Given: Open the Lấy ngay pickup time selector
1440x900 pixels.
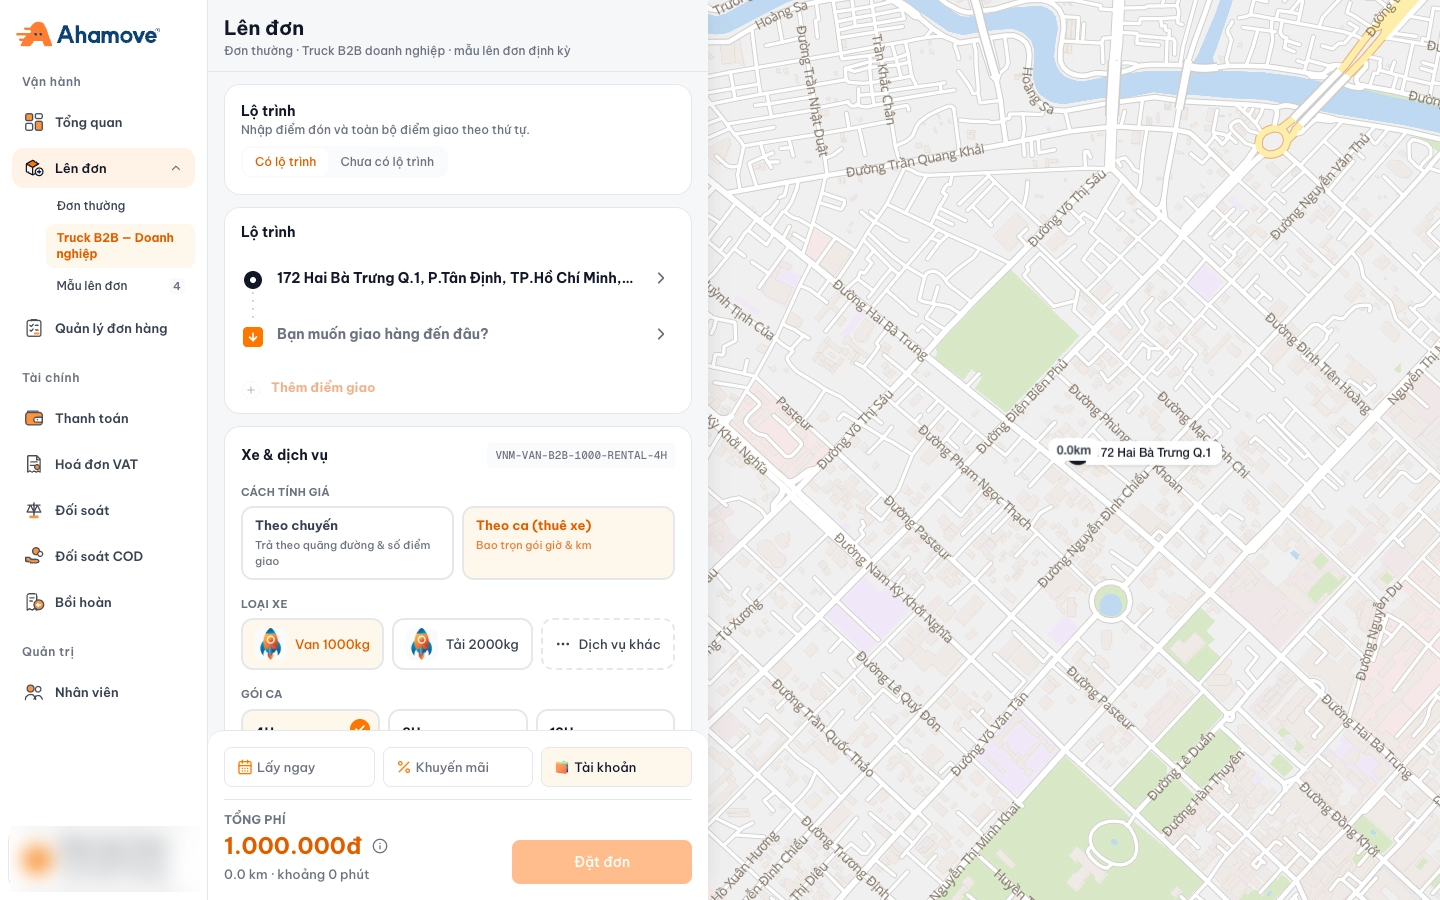Looking at the screenshot, I should [299, 767].
